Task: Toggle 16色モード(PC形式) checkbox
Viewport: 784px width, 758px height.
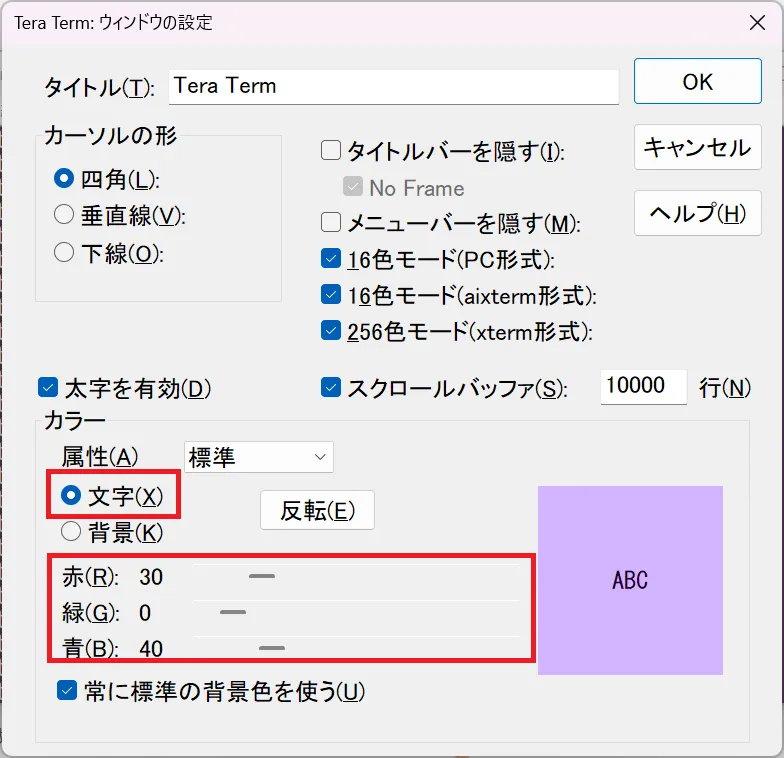Action: 330,258
